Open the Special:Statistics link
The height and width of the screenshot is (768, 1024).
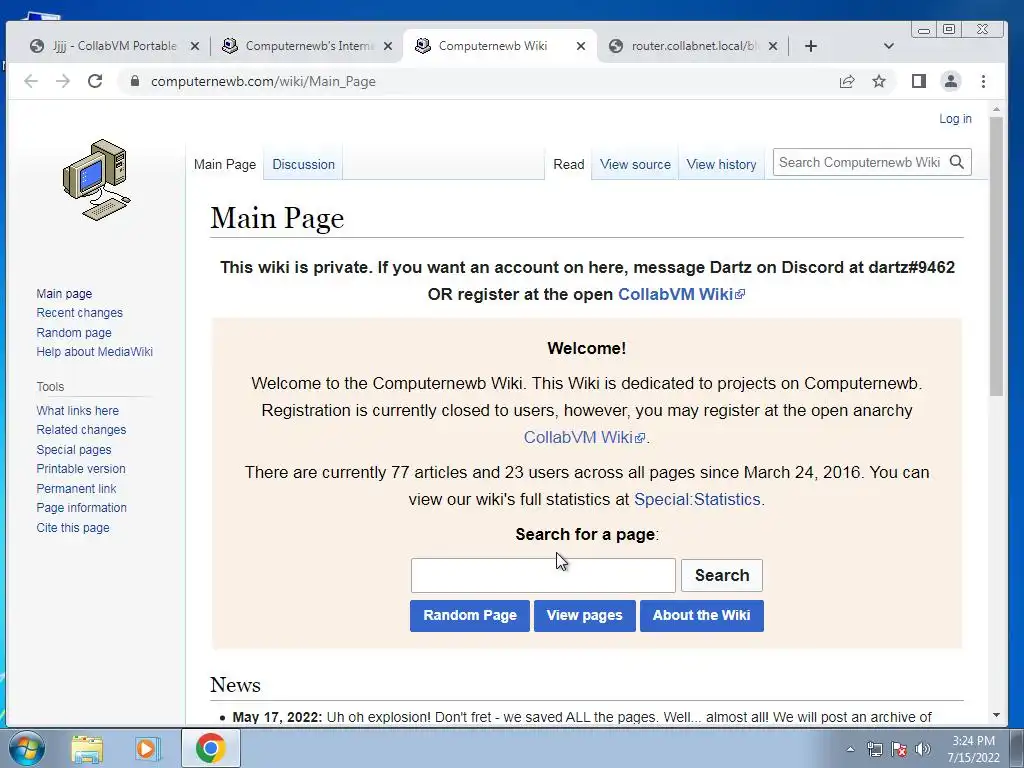697,500
